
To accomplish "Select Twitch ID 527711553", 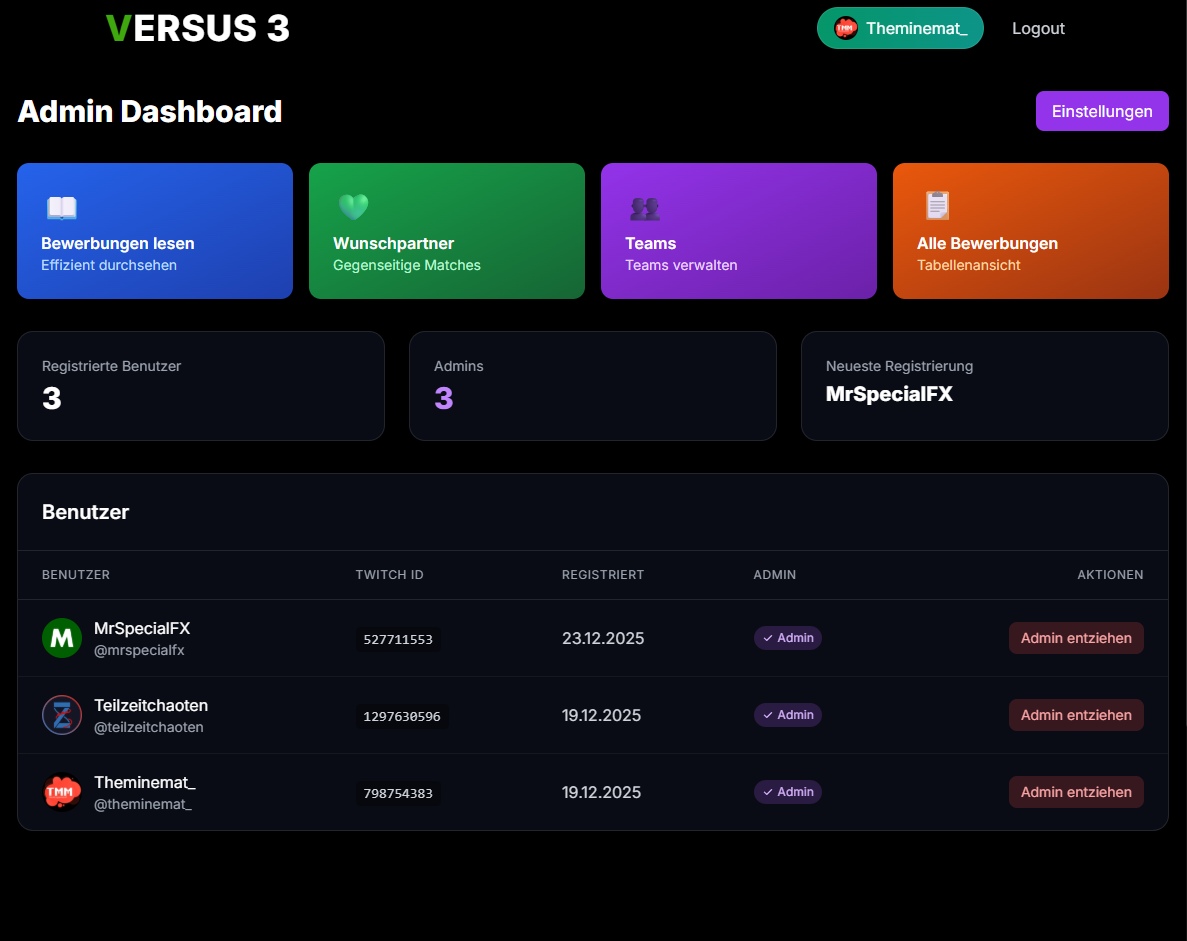I will coord(398,639).
